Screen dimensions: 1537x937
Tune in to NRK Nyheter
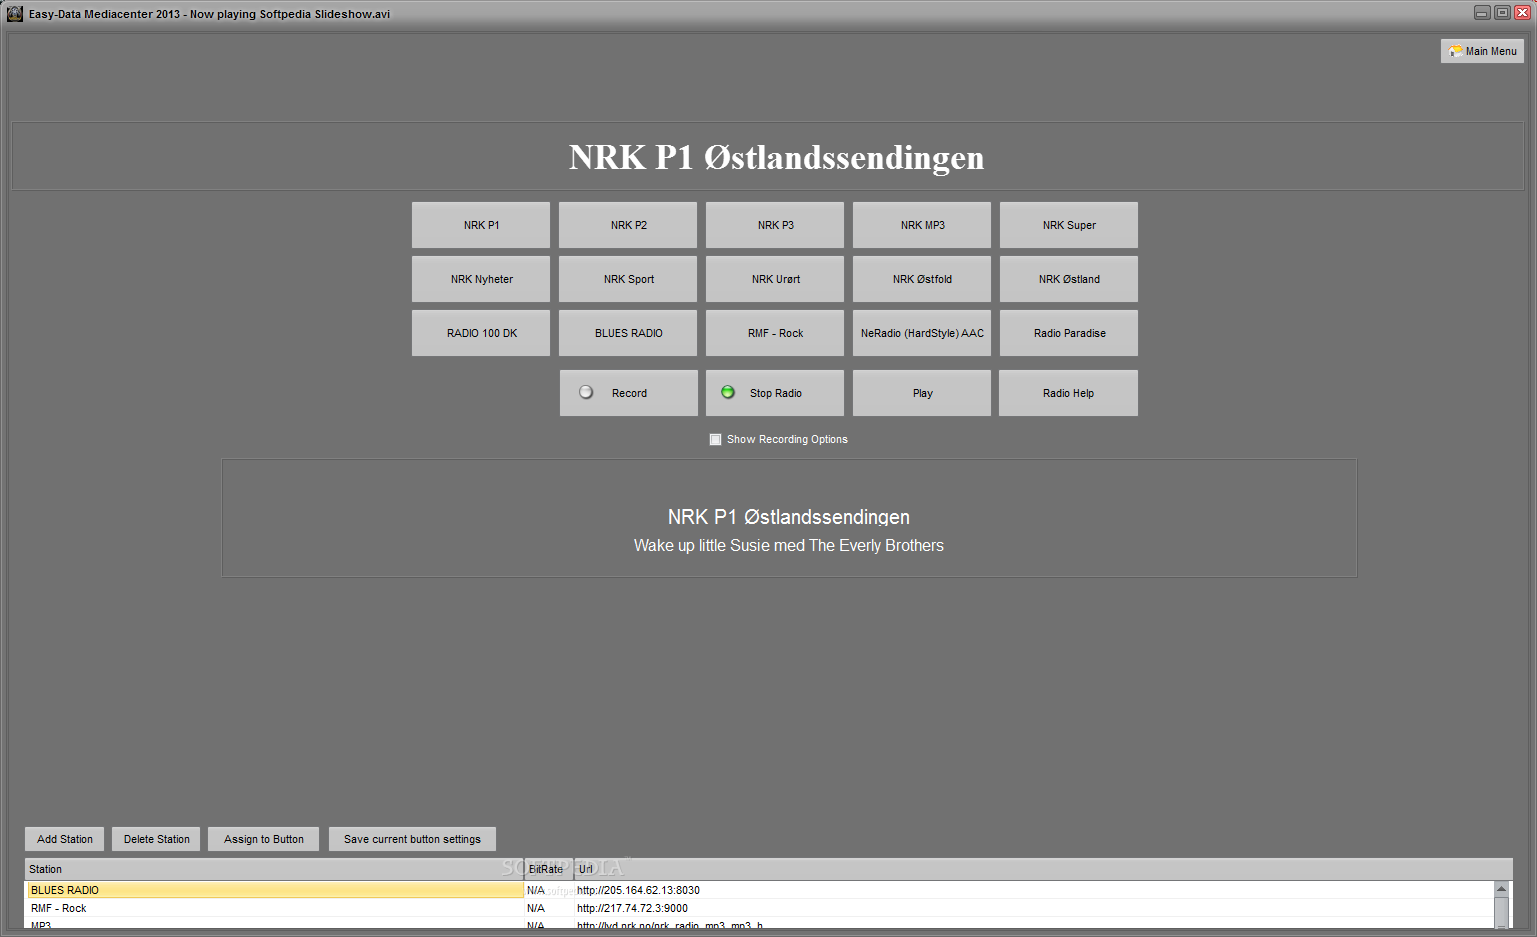481,279
